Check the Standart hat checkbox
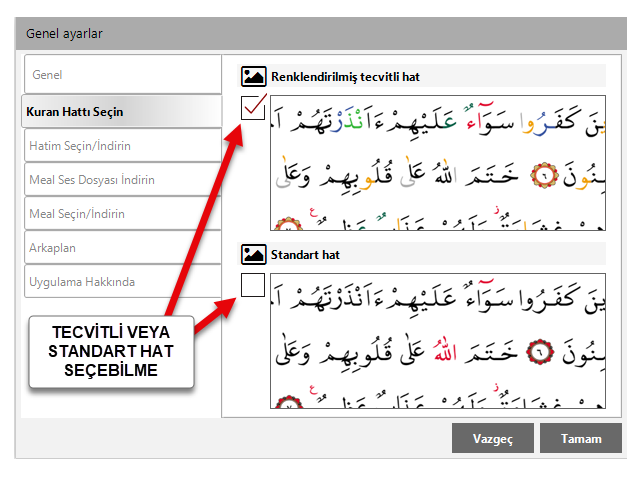 pyautogui.click(x=253, y=285)
